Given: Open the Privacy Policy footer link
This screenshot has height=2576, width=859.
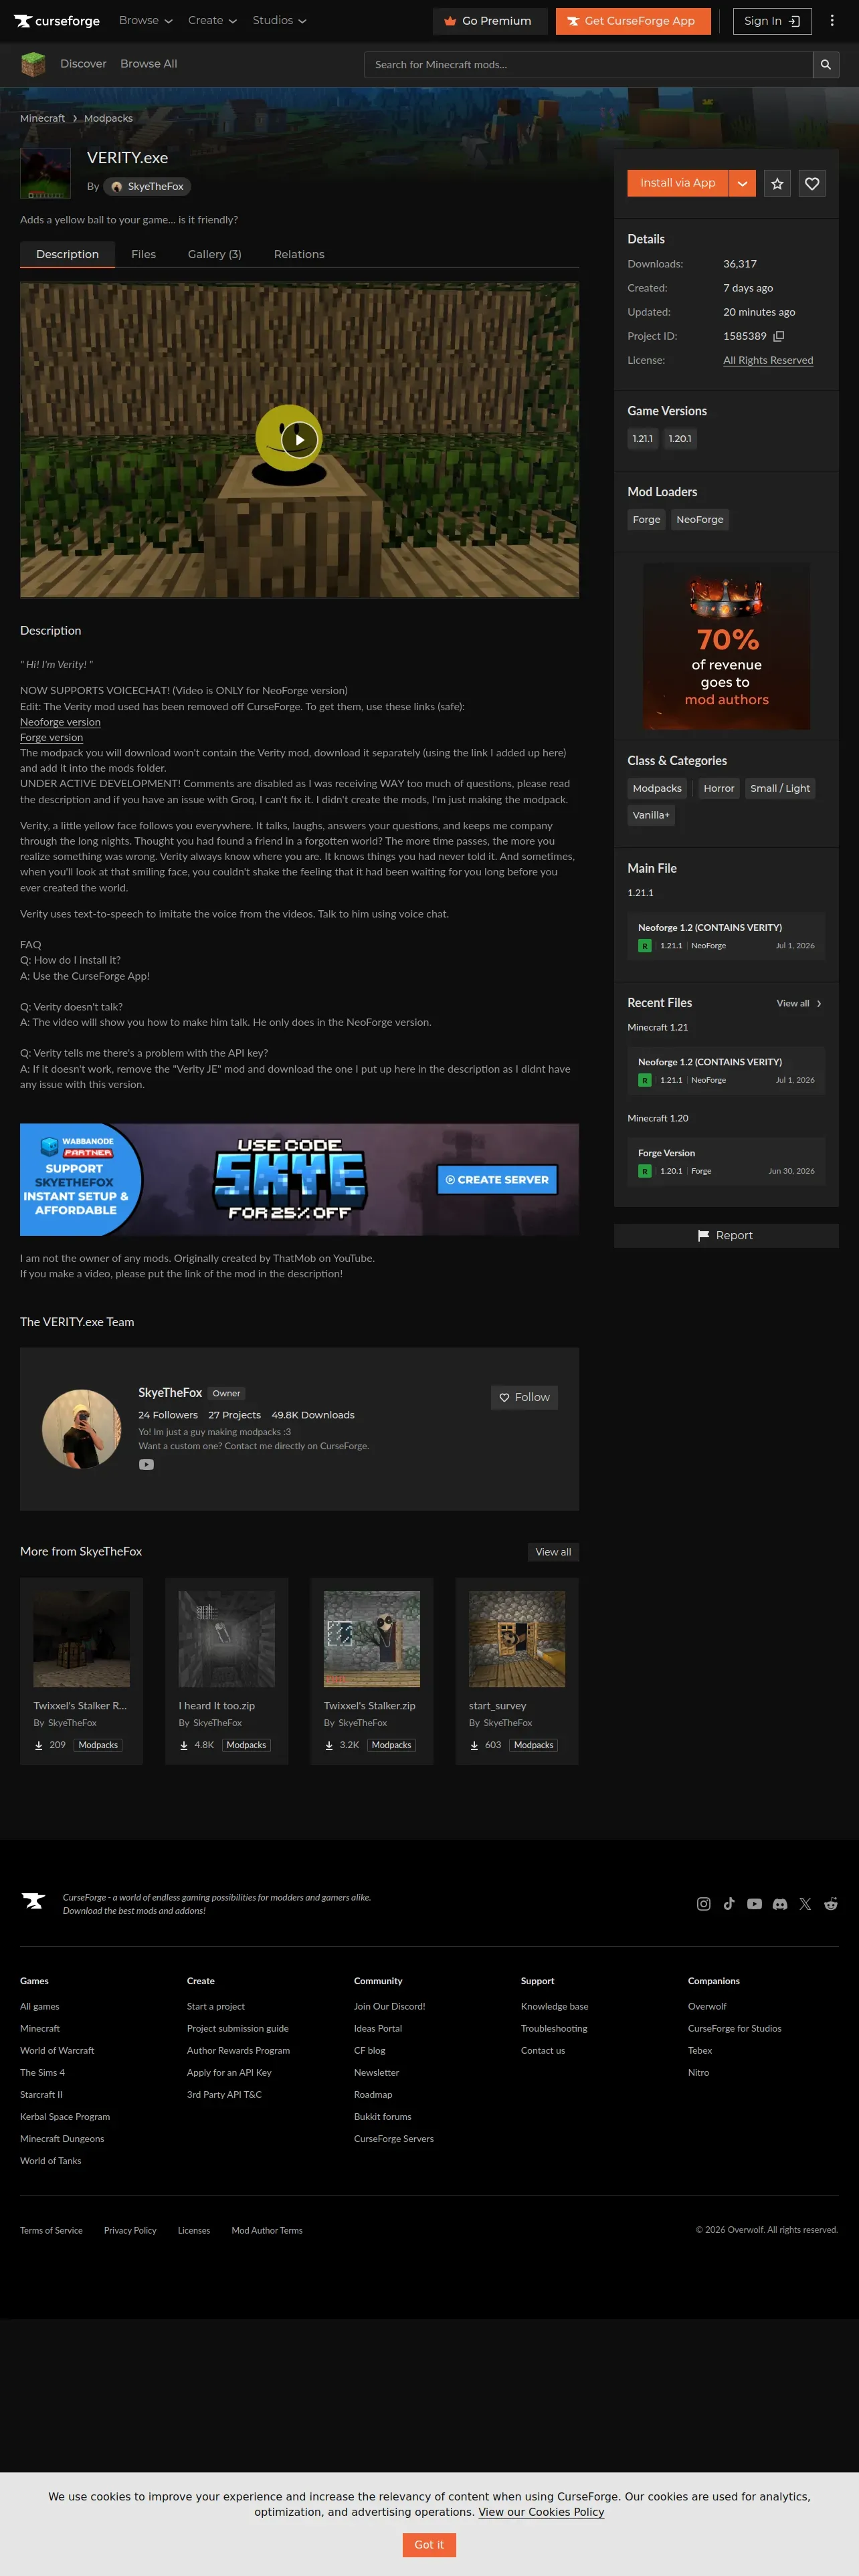Looking at the screenshot, I should tap(130, 2230).
